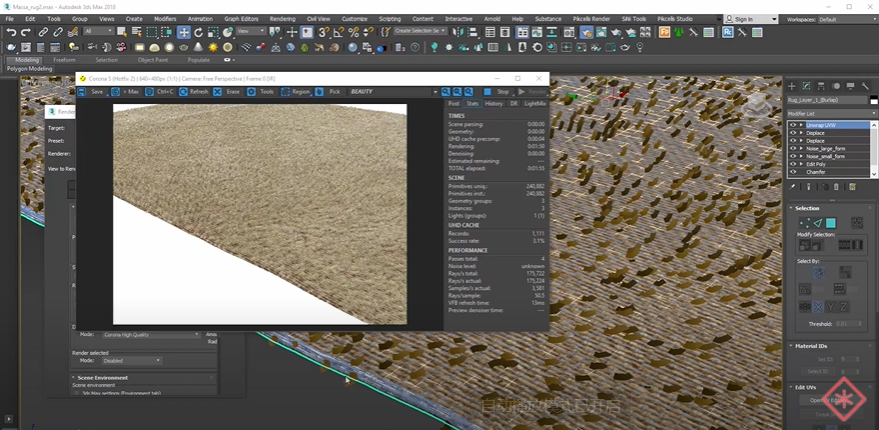Image resolution: width=879 pixels, height=430 pixels.
Task: Click the Sign In button
Action: [x=742, y=19]
